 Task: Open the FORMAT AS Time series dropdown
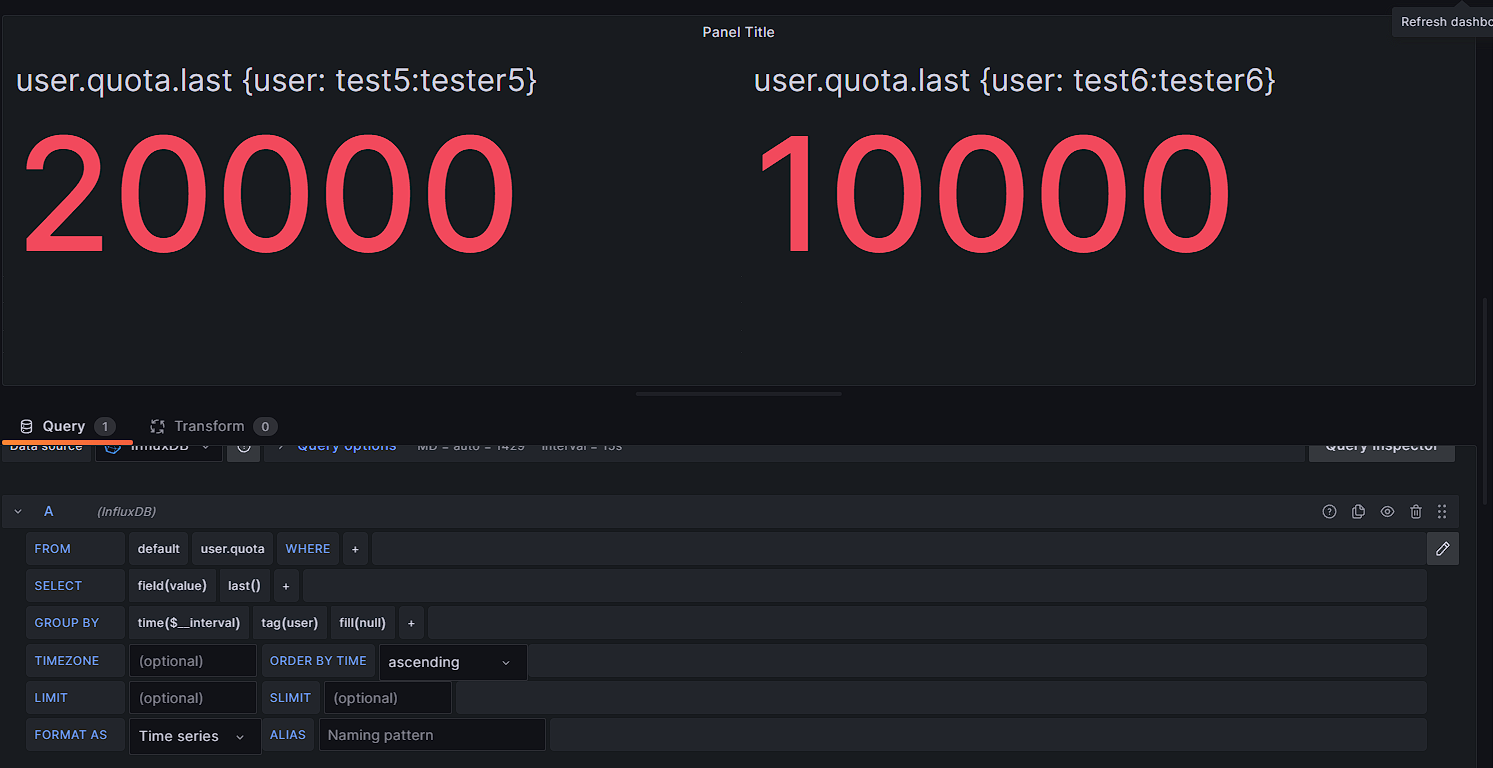pos(194,736)
